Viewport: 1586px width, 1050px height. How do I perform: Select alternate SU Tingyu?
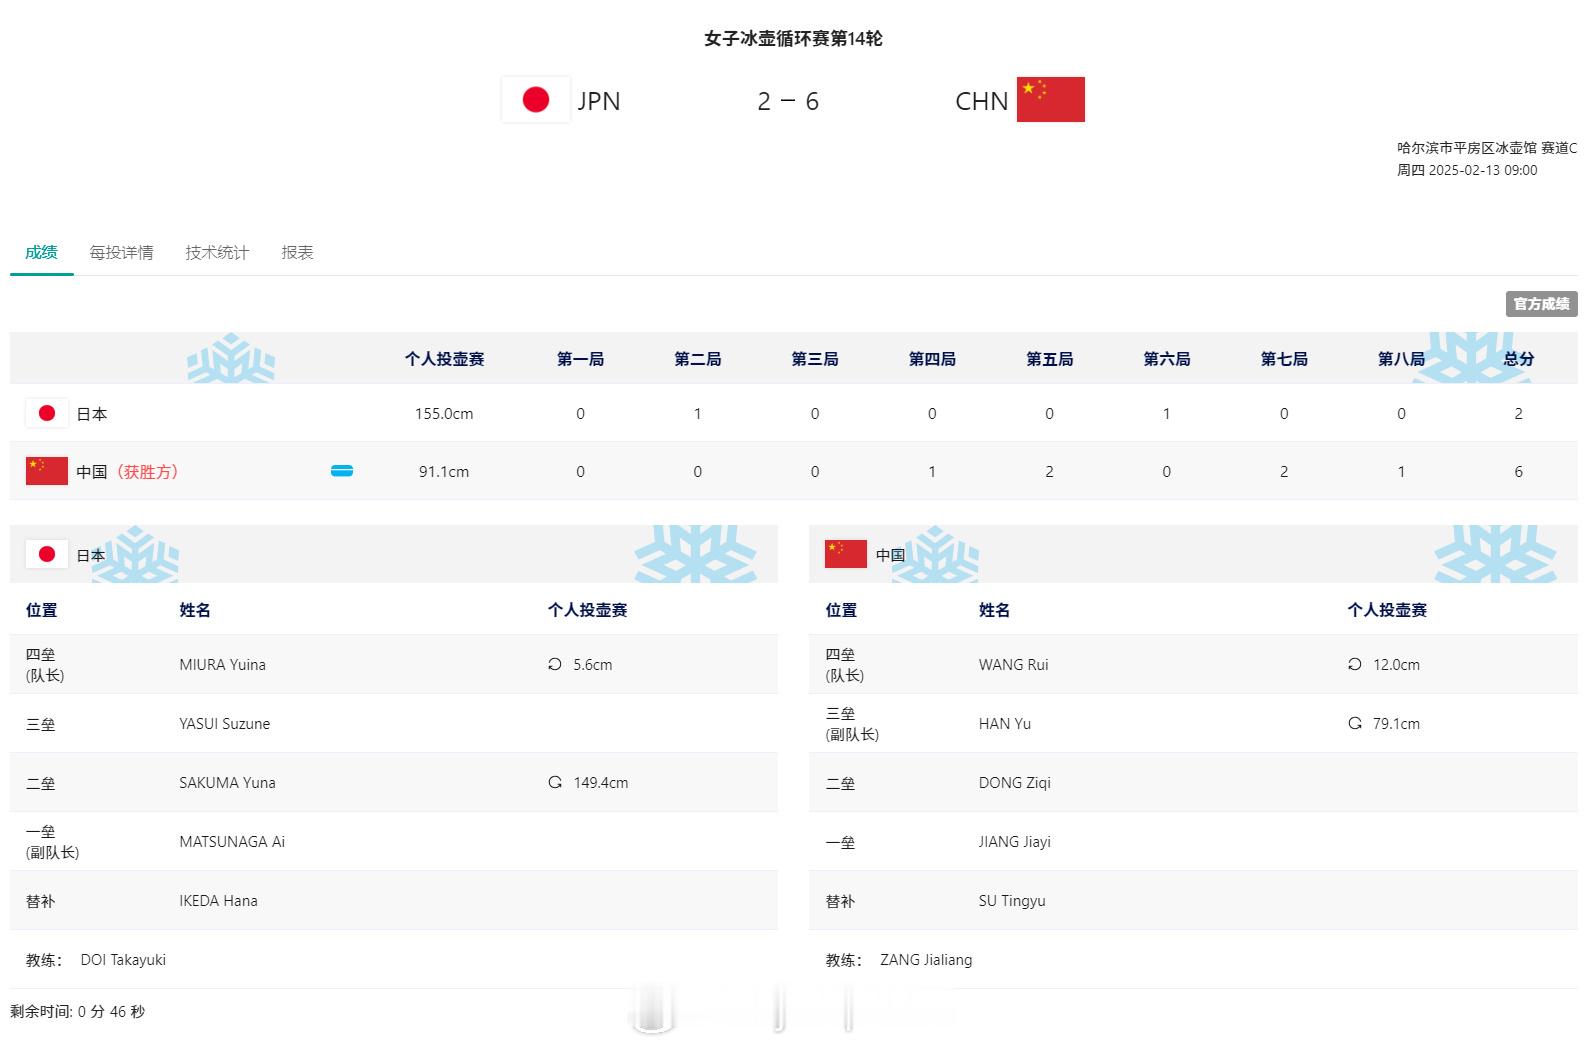click(x=1011, y=901)
